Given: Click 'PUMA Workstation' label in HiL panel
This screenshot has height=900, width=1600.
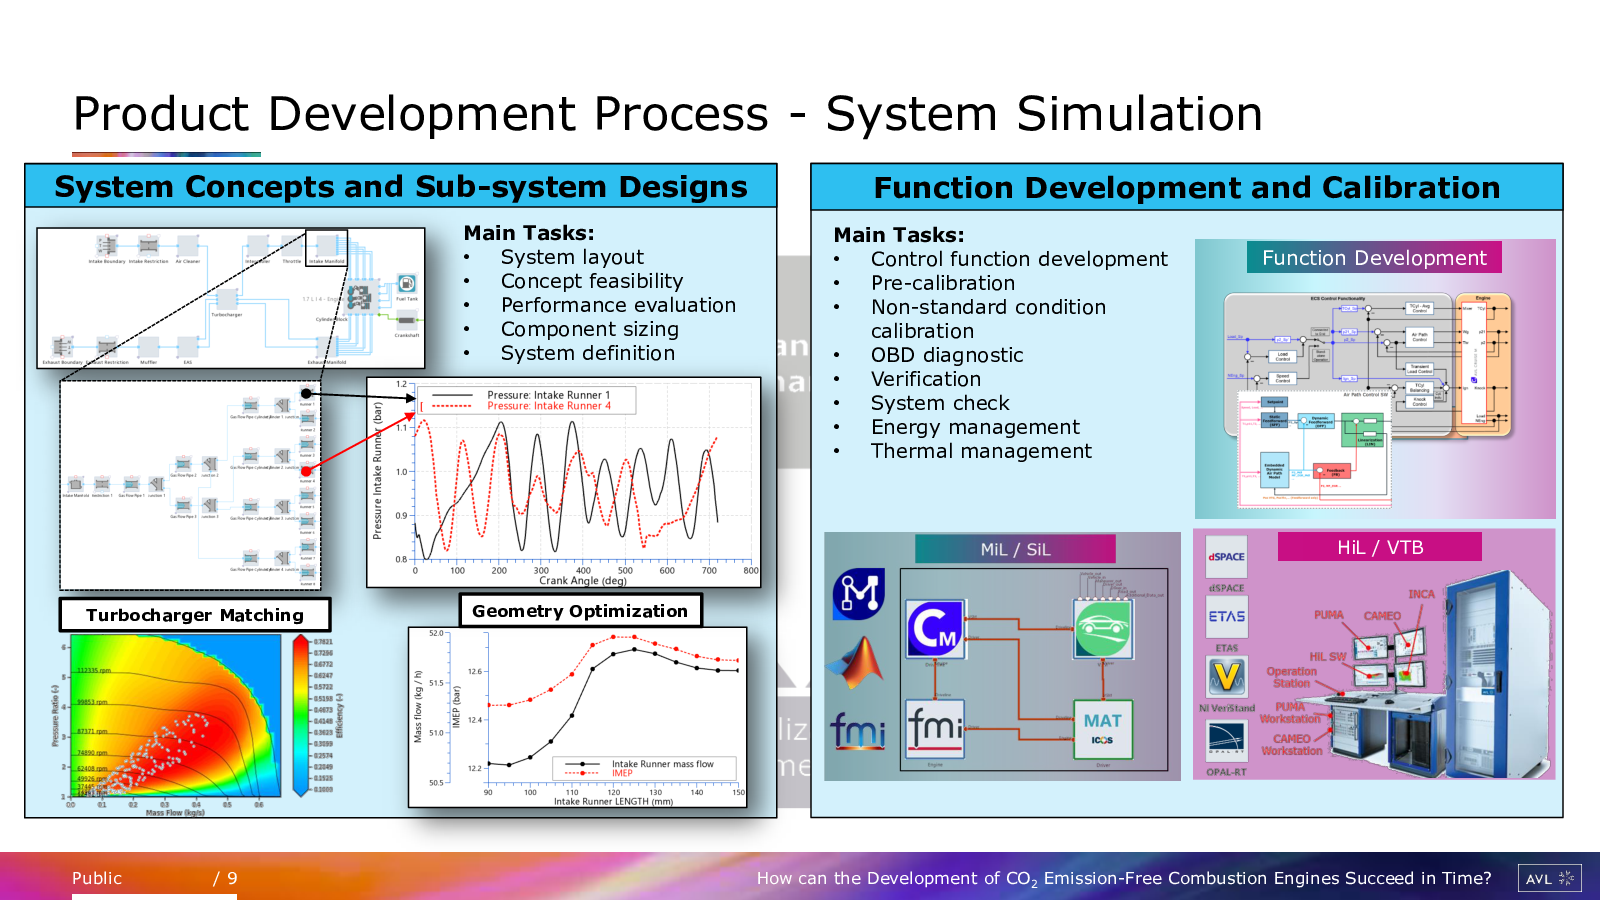Looking at the screenshot, I should click(x=1290, y=712).
